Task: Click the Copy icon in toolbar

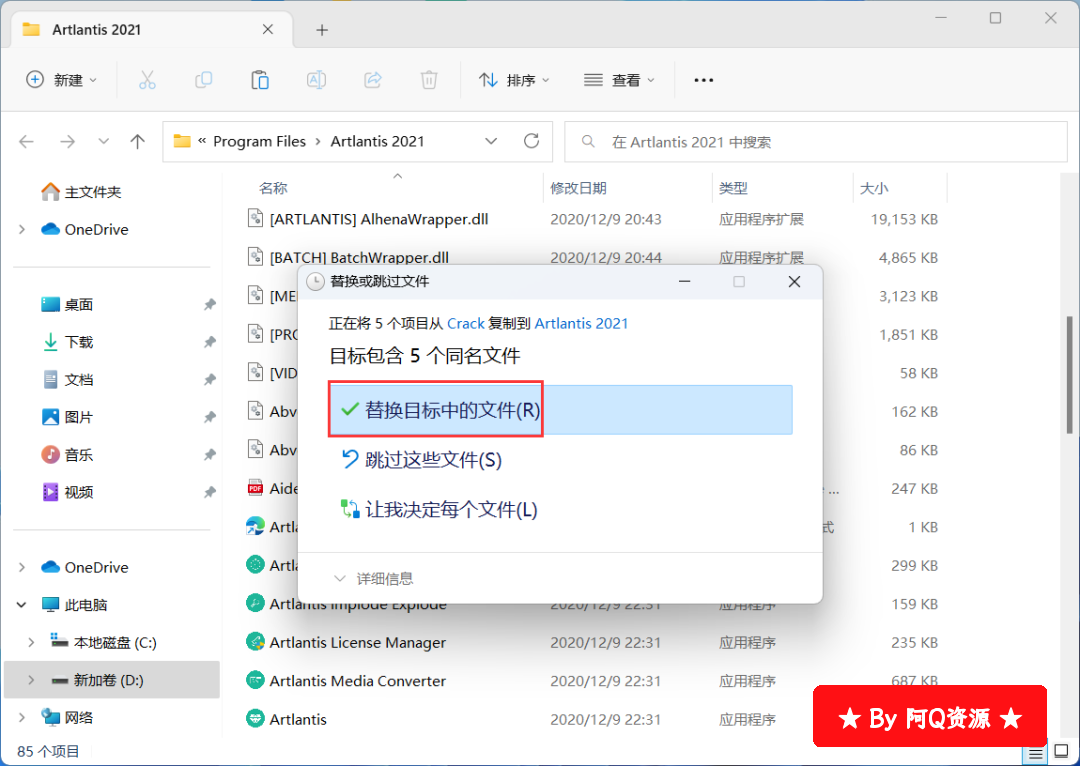Action: pyautogui.click(x=203, y=80)
